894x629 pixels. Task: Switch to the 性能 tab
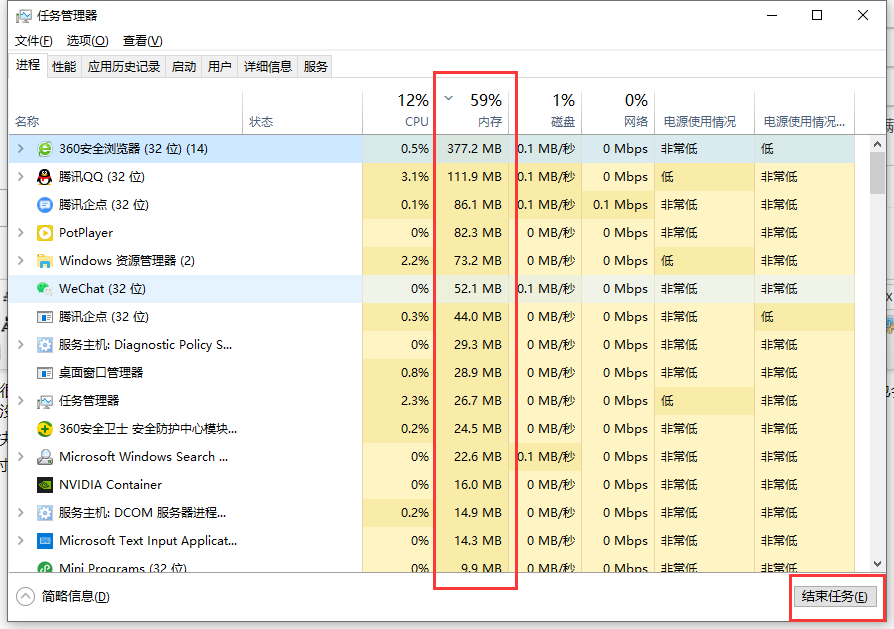64,67
